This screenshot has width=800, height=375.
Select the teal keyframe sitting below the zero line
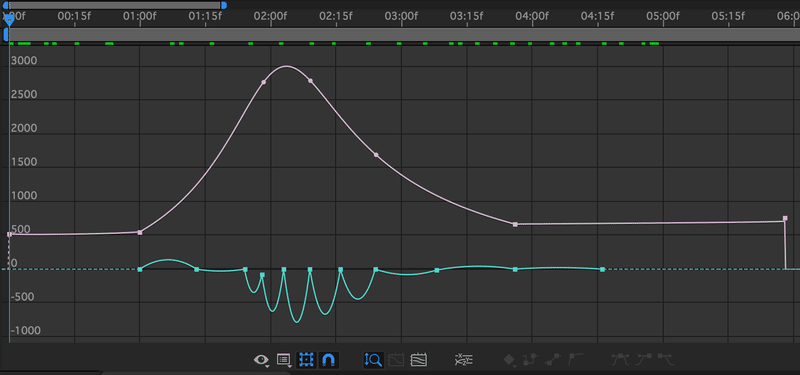point(262,275)
